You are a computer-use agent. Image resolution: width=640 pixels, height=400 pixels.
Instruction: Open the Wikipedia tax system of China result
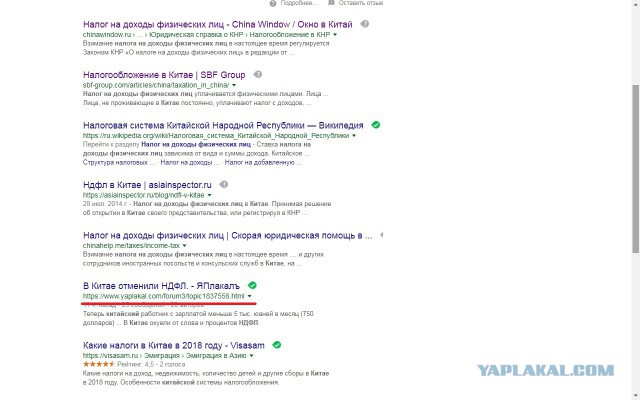223,125
